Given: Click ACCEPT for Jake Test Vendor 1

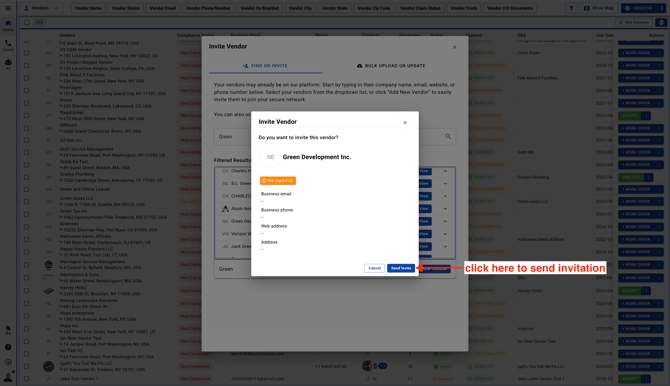Looking at the screenshot, I should coord(630,379).
